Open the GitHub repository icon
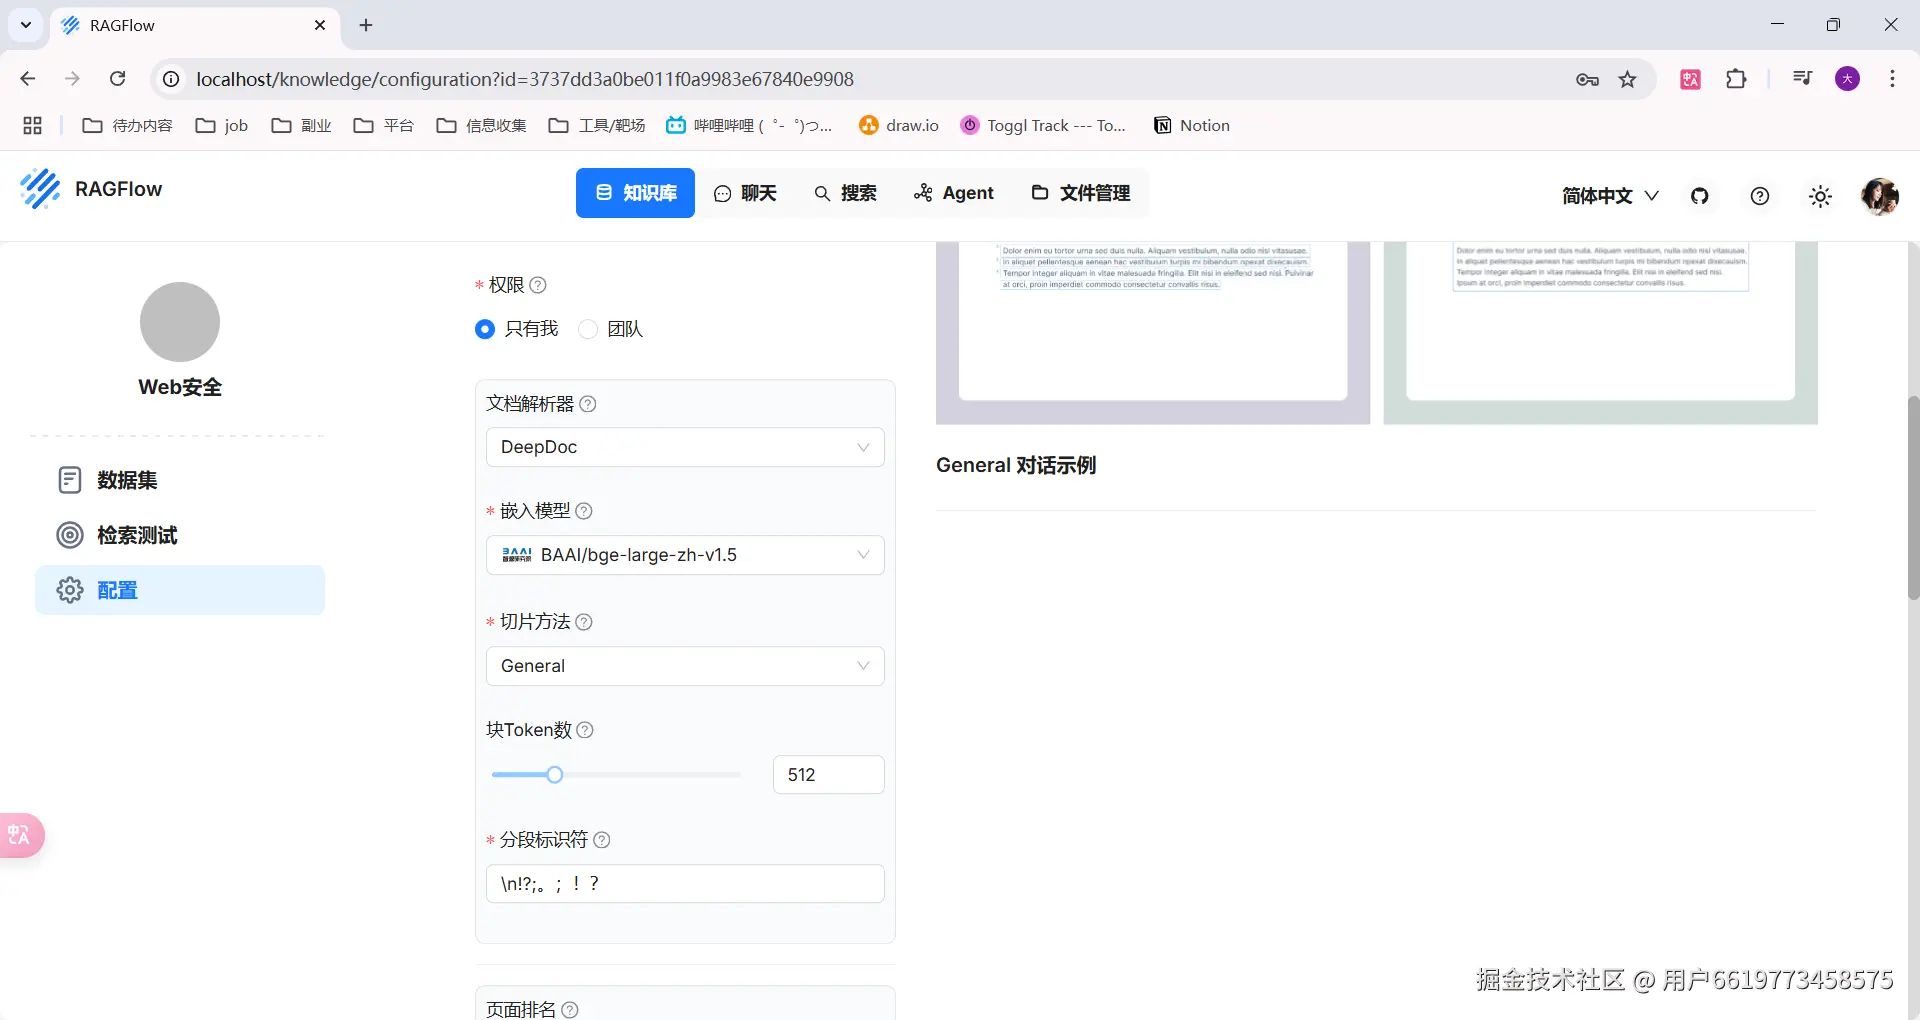This screenshot has height=1020, width=1920. 1700,196
